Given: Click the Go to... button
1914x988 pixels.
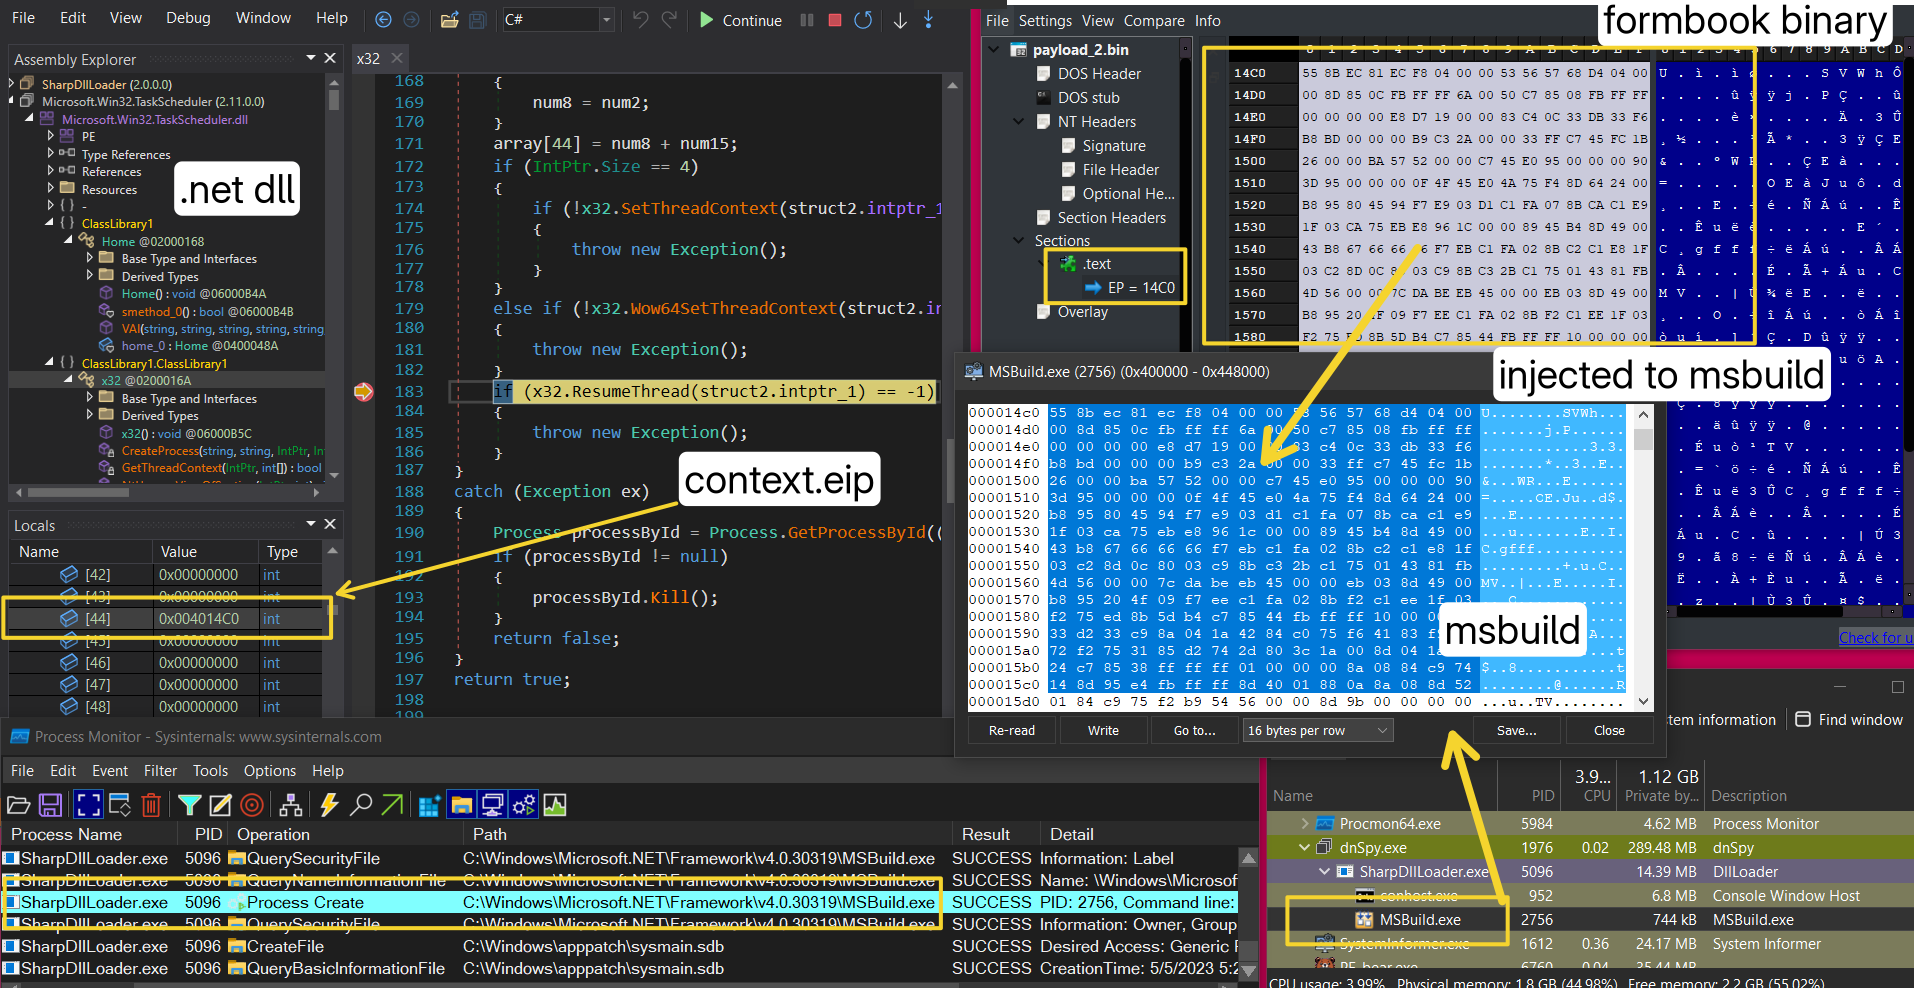Looking at the screenshot, I should click(x=1195, y=730).
